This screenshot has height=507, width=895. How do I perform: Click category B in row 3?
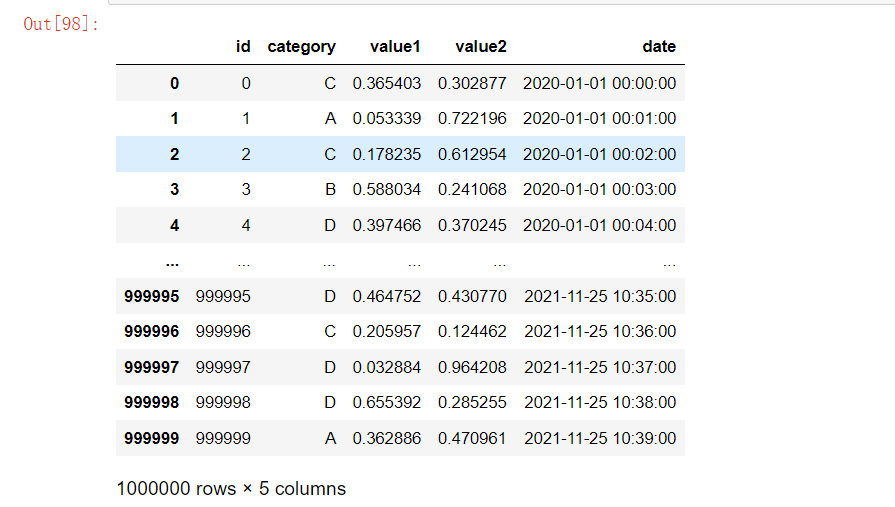pos(330,189)
